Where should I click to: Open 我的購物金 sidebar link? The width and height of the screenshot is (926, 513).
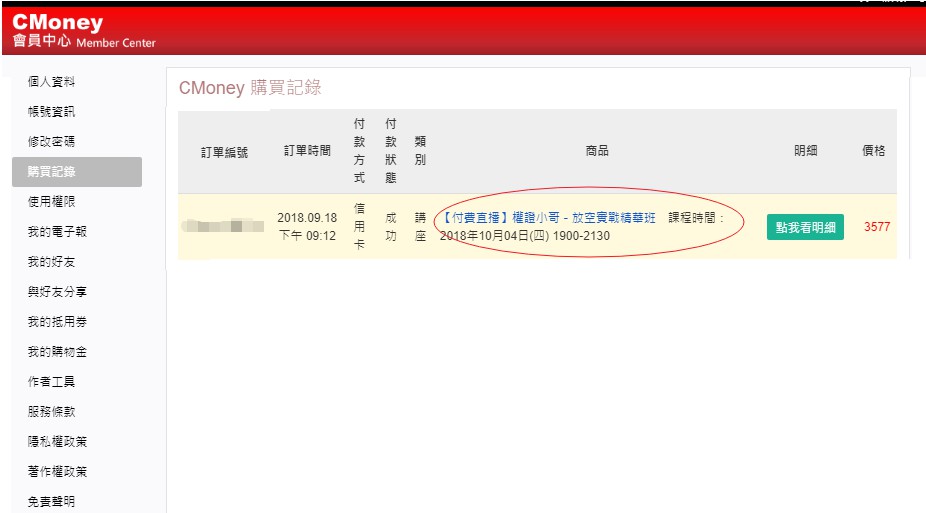57,352
